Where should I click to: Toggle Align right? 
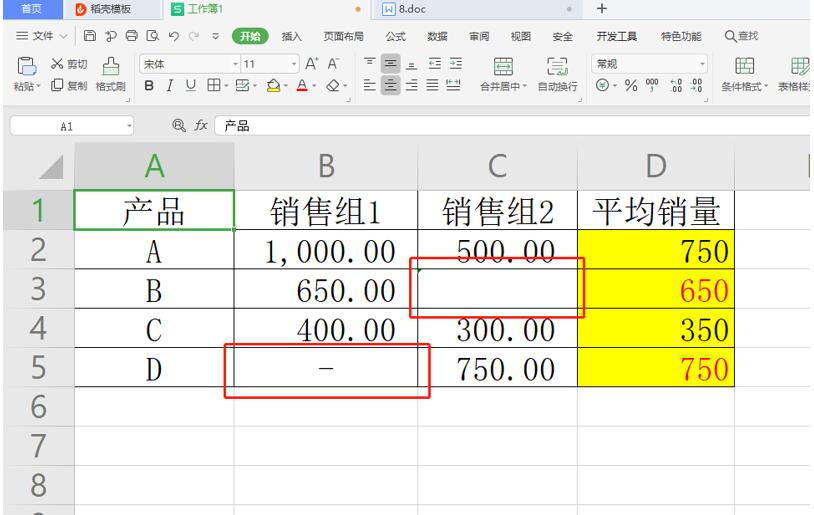[x=412, y=85]
